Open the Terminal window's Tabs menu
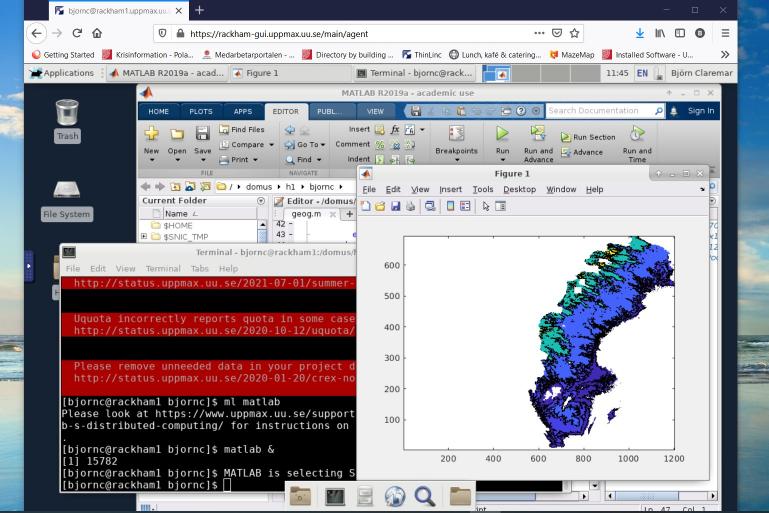The width and height of the screenshot is (769, 513). click(200, 268)
